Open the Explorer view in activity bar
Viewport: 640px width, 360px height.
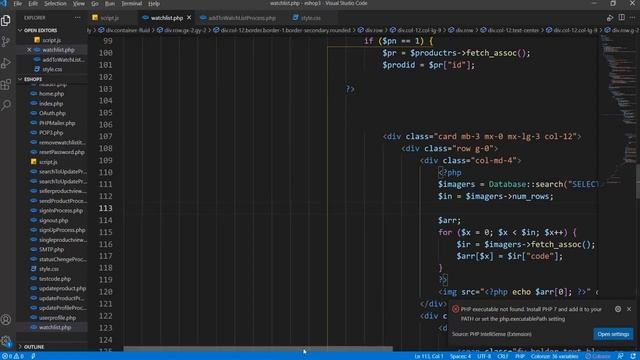6,20
